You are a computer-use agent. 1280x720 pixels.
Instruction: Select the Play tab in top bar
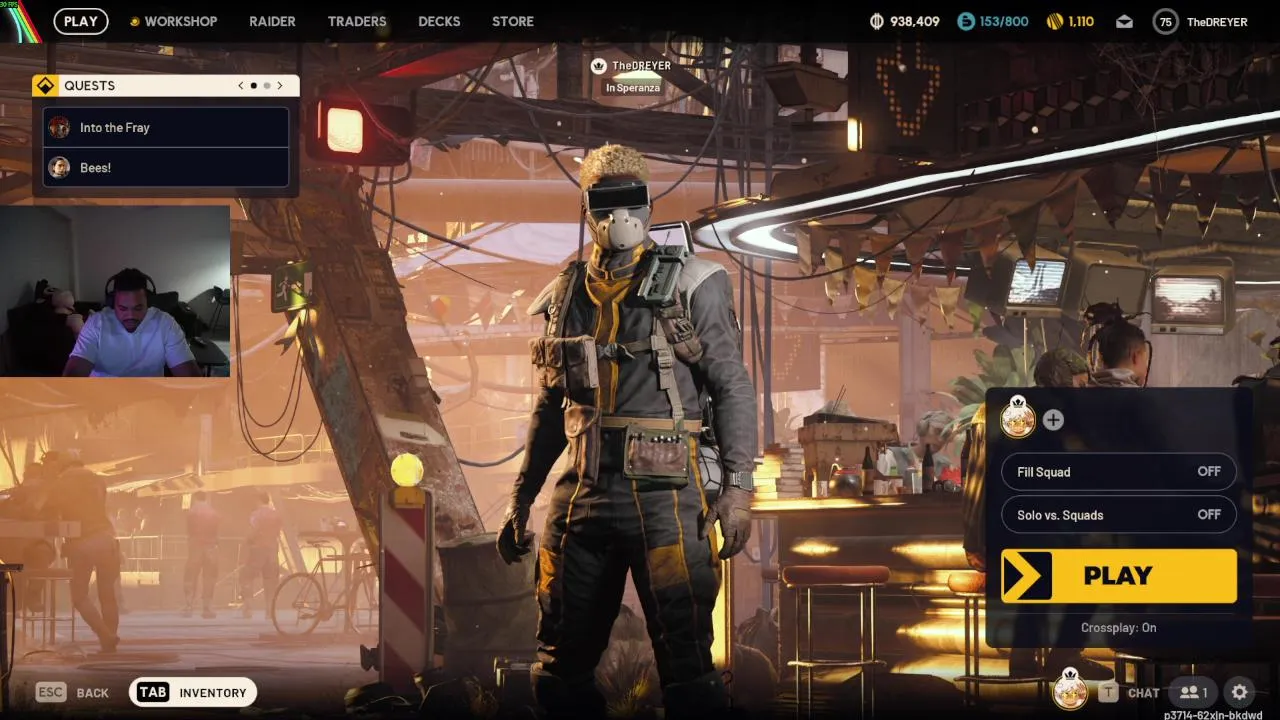coord(81,21)
